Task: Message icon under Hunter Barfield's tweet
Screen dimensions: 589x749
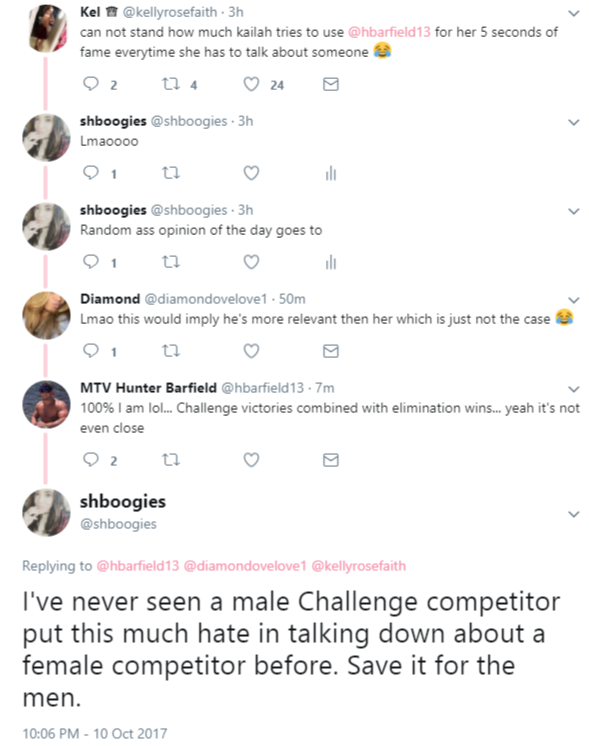Action: pos(331,460)
